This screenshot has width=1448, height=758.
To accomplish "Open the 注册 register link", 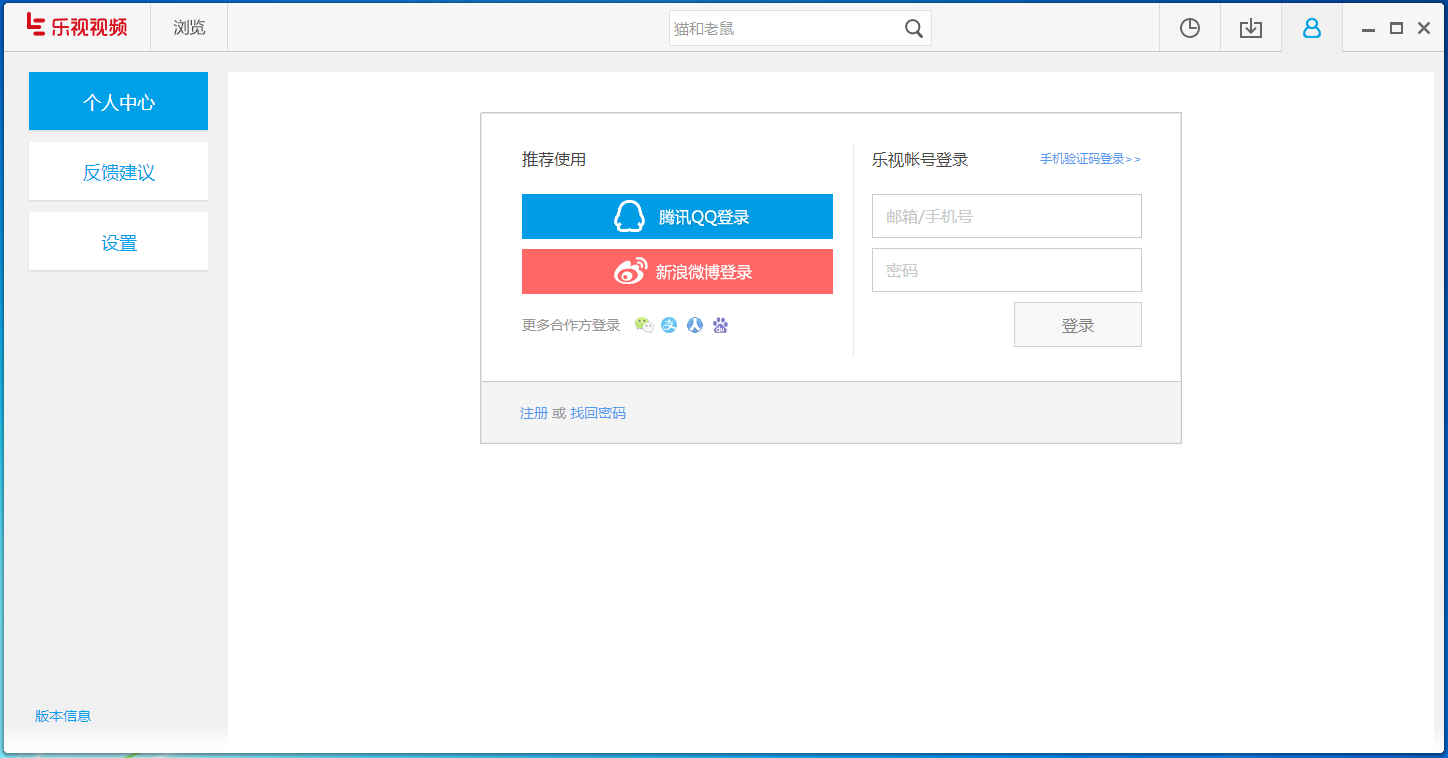I will [x=534, y=413].
